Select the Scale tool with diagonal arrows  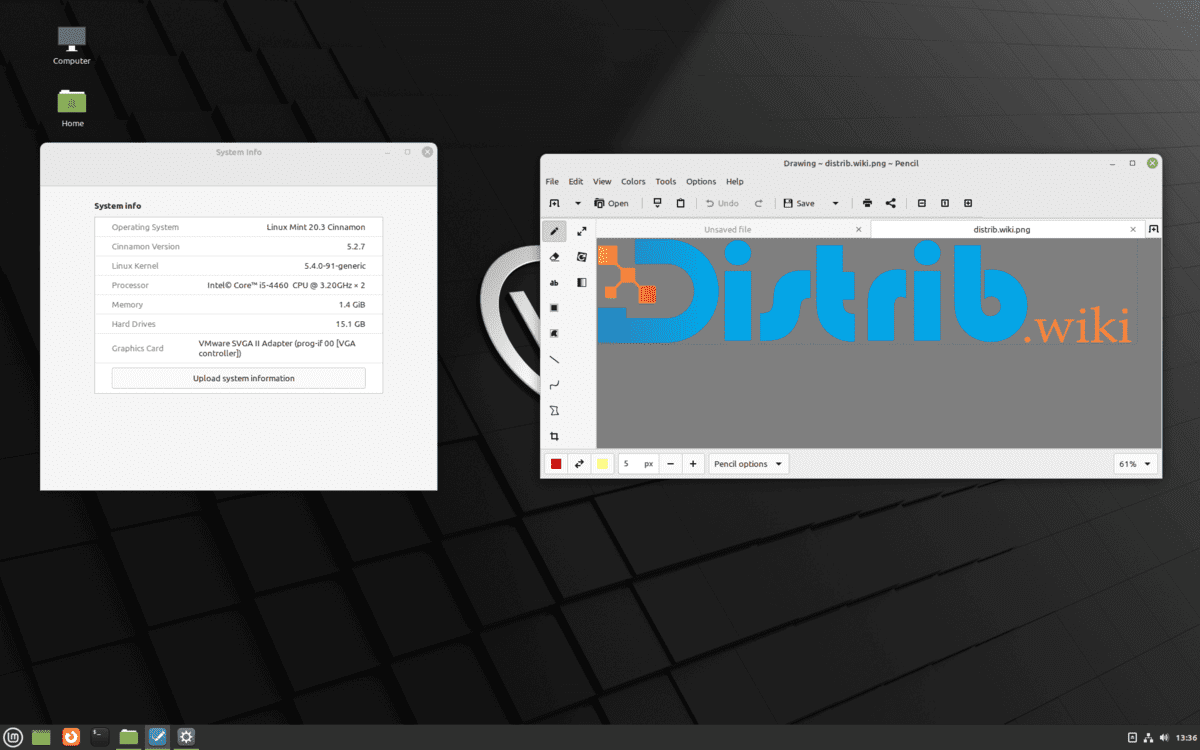coord(582,231)
